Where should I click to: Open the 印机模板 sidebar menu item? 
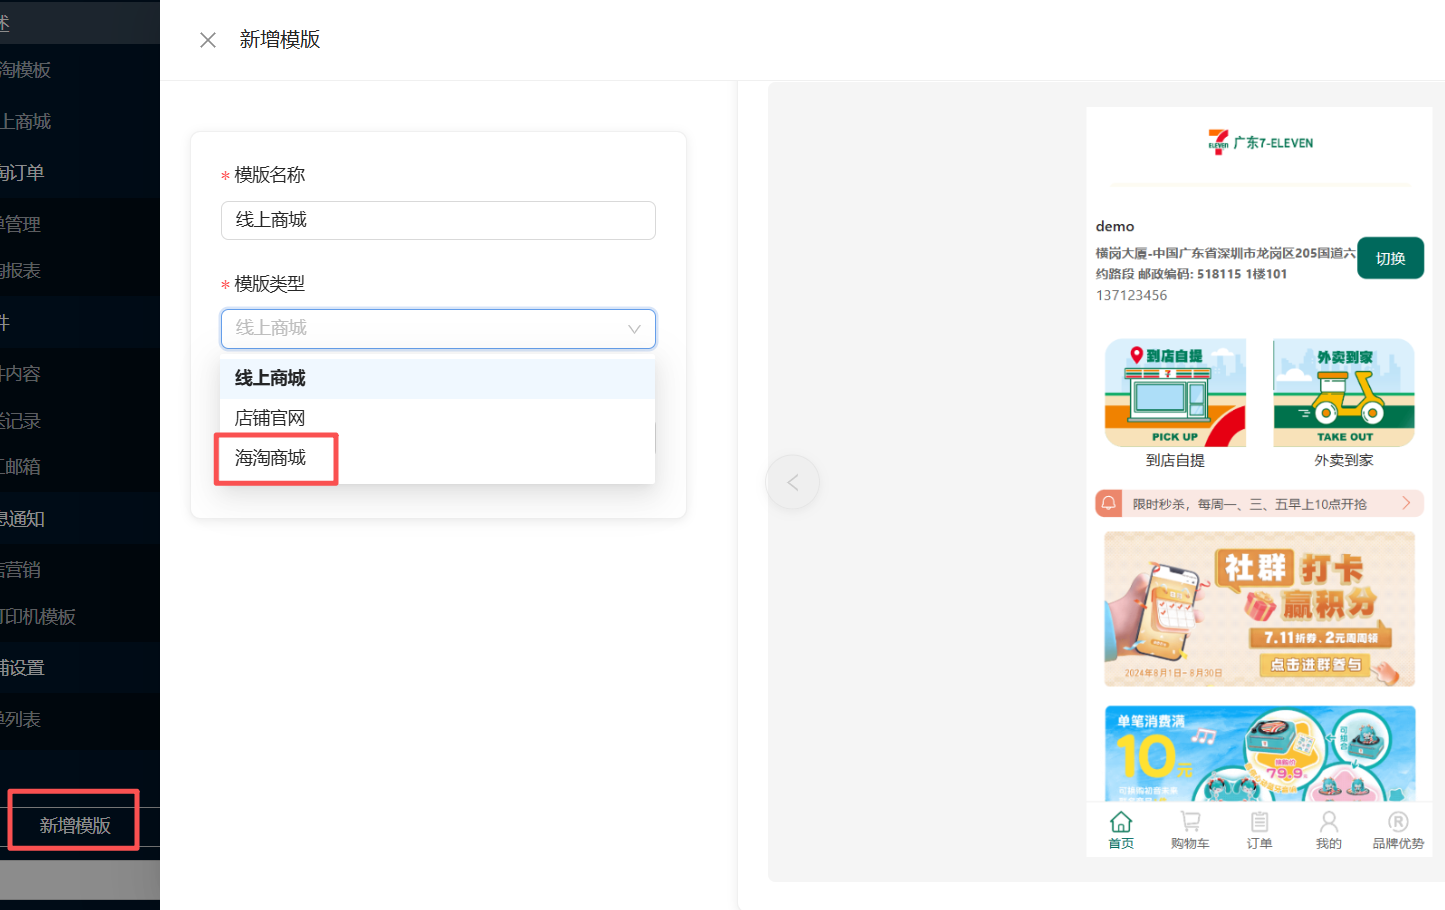tap(40, 617)
